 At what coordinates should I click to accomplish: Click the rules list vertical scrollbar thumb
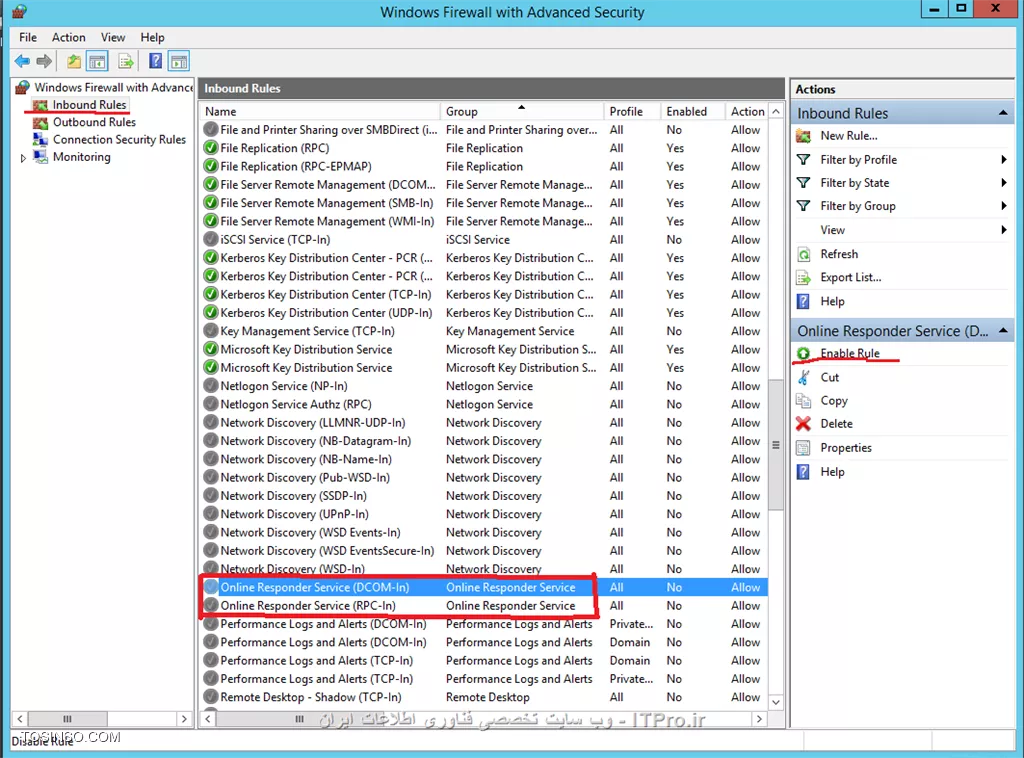point(776,445)
